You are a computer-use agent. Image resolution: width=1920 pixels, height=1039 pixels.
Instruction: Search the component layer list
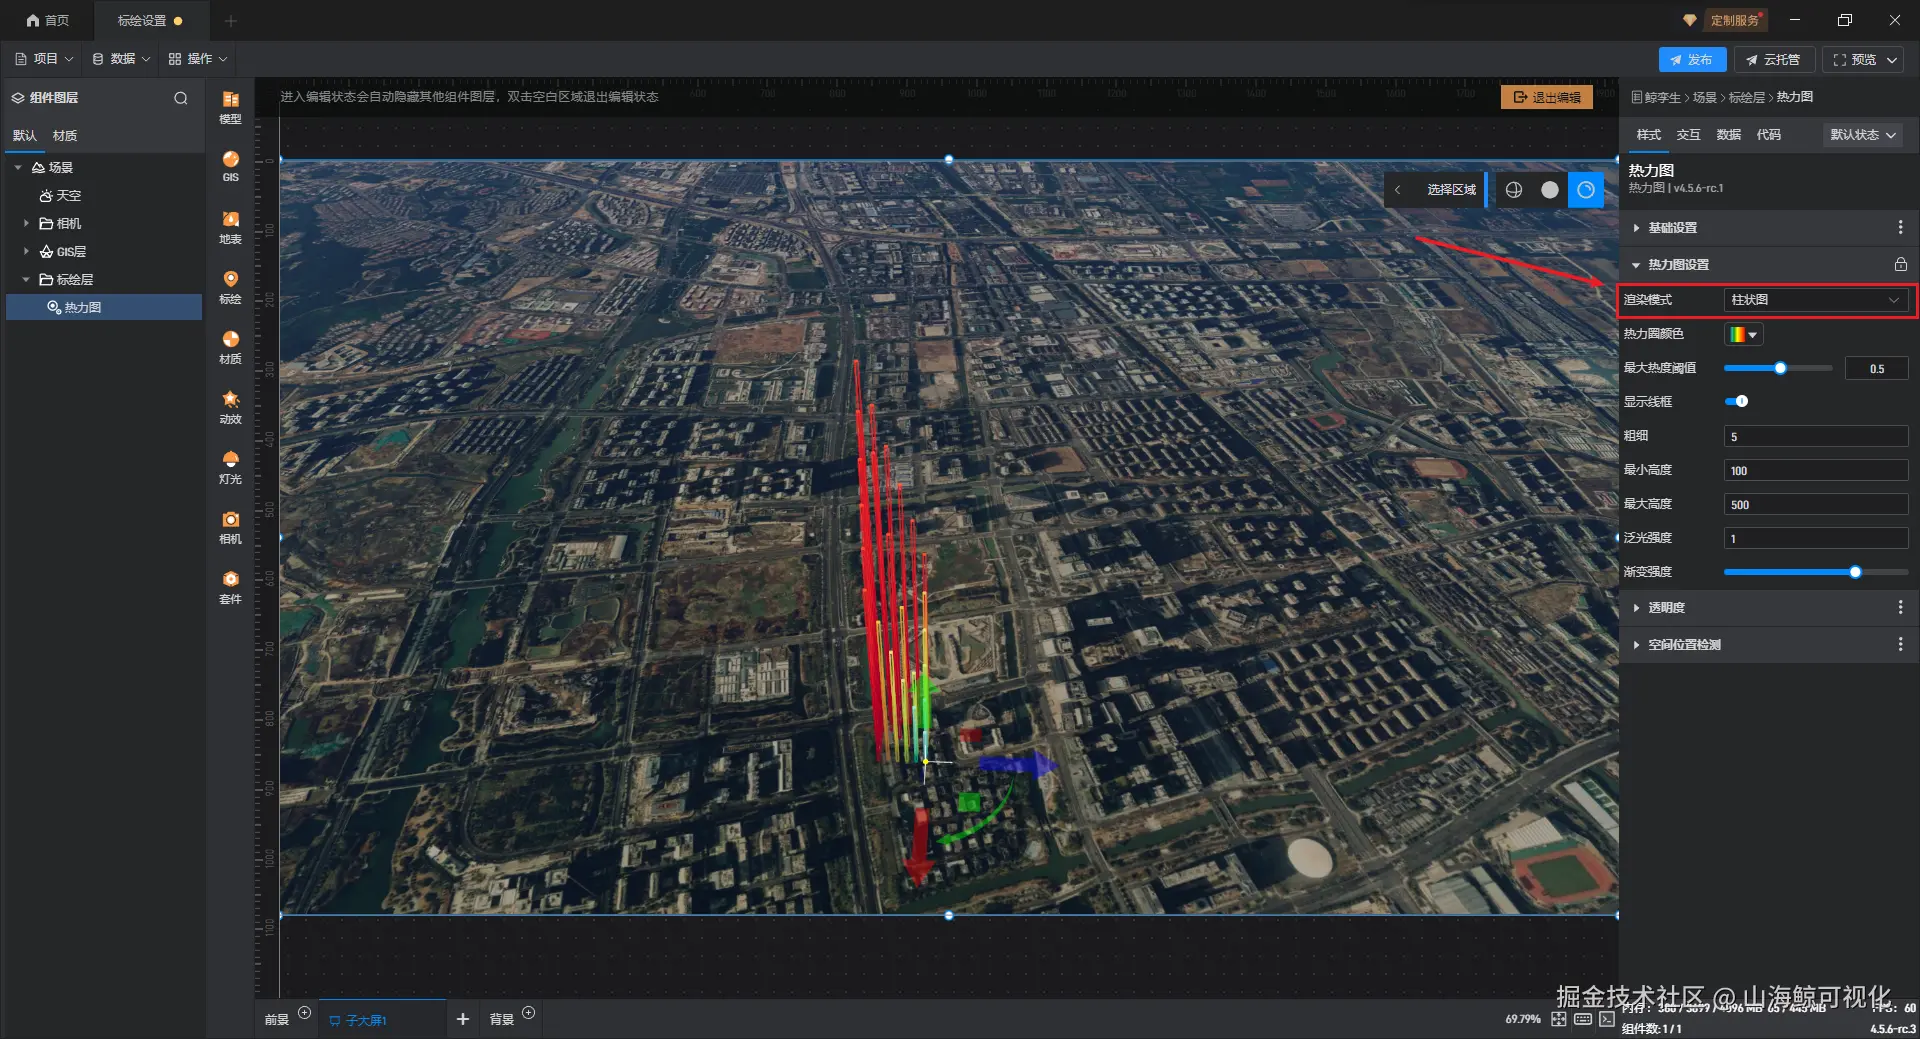[x=181, y=98]
